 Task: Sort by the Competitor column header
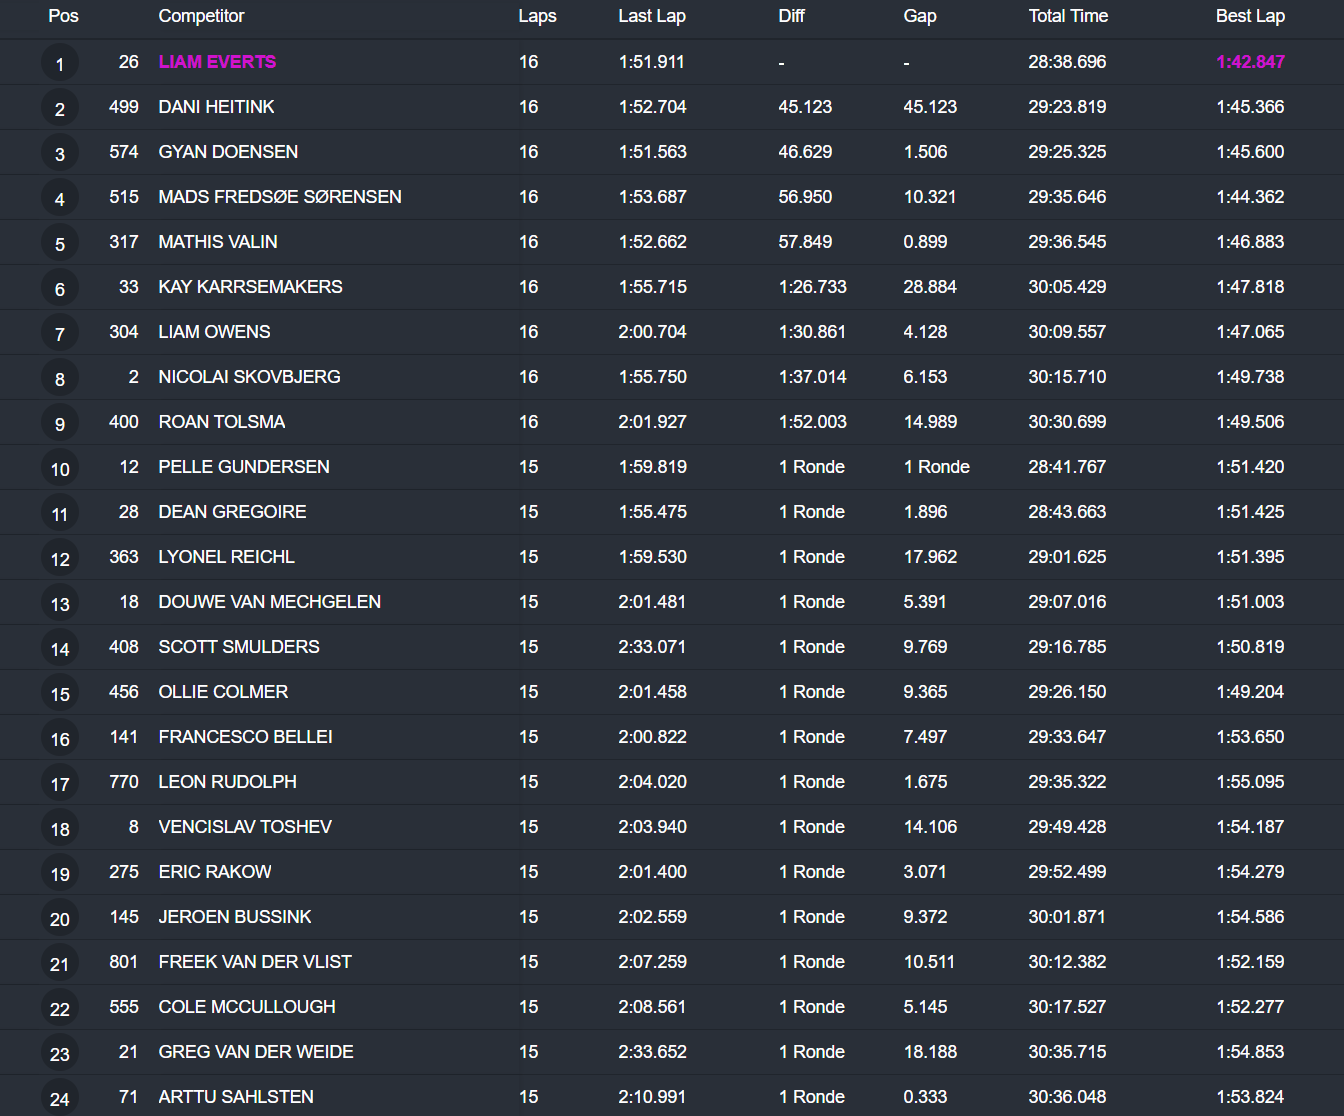(201, 16)
